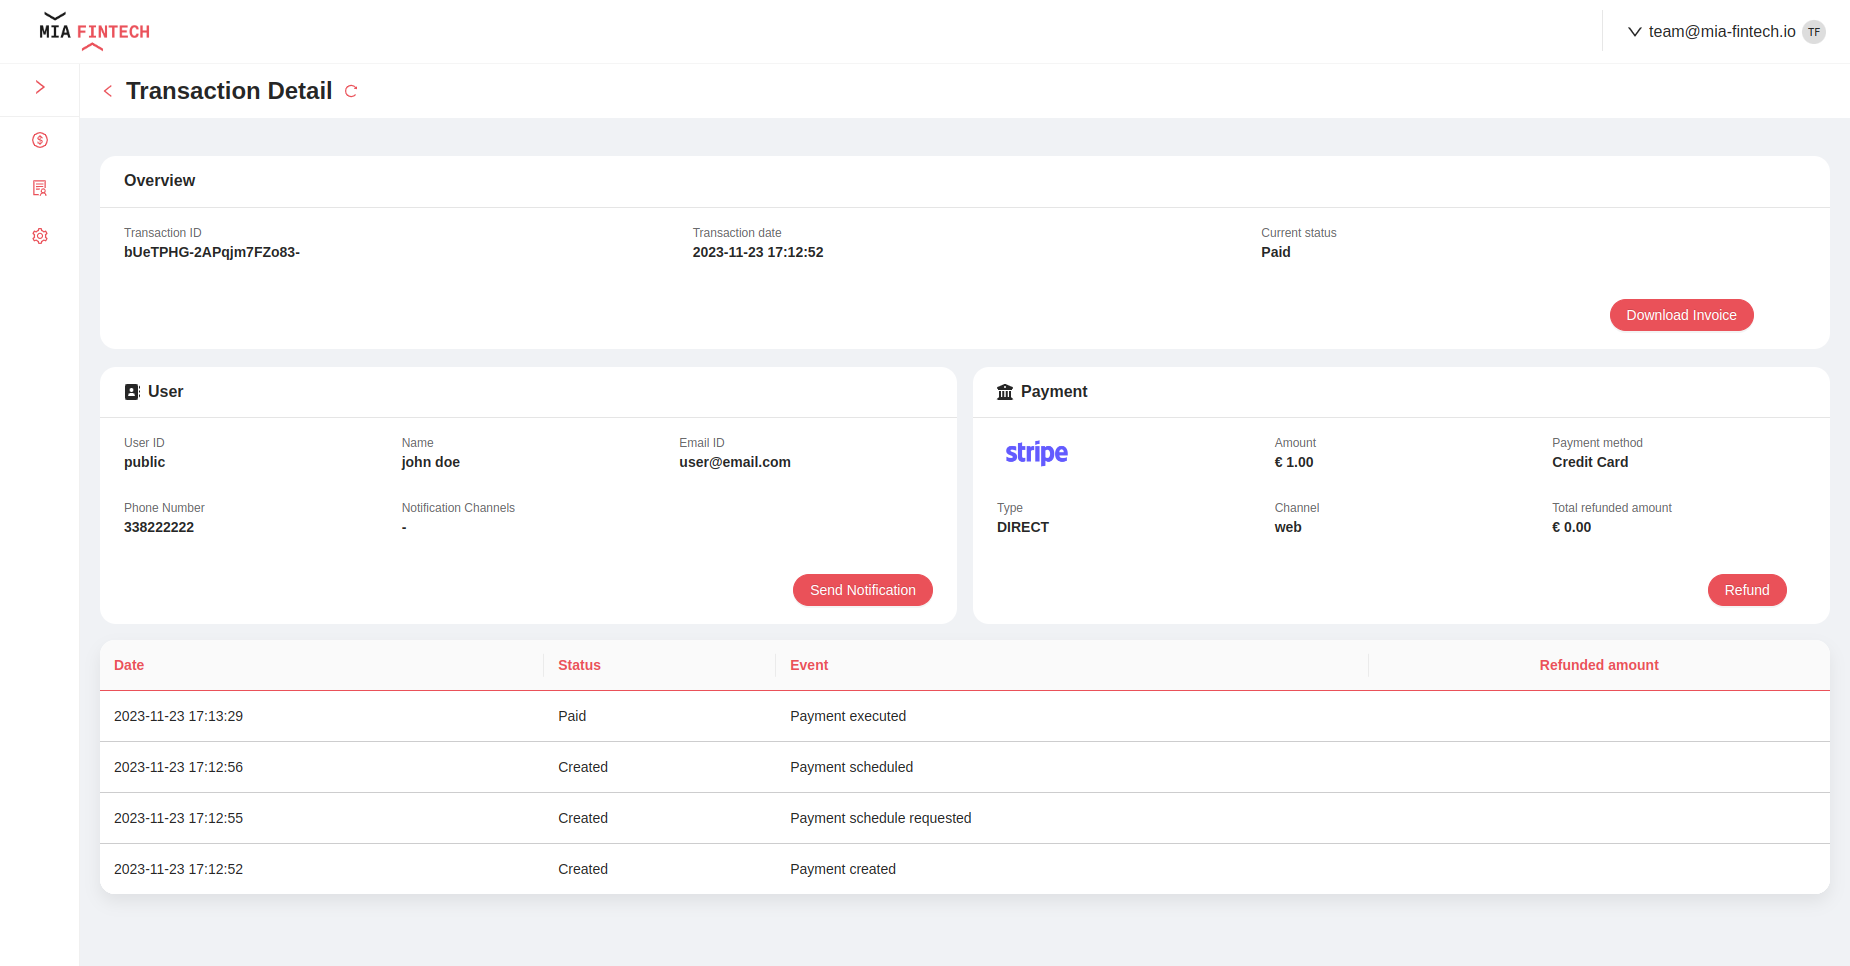
Task: Select the 'Payment executed' event row
Action: point(847,716)
